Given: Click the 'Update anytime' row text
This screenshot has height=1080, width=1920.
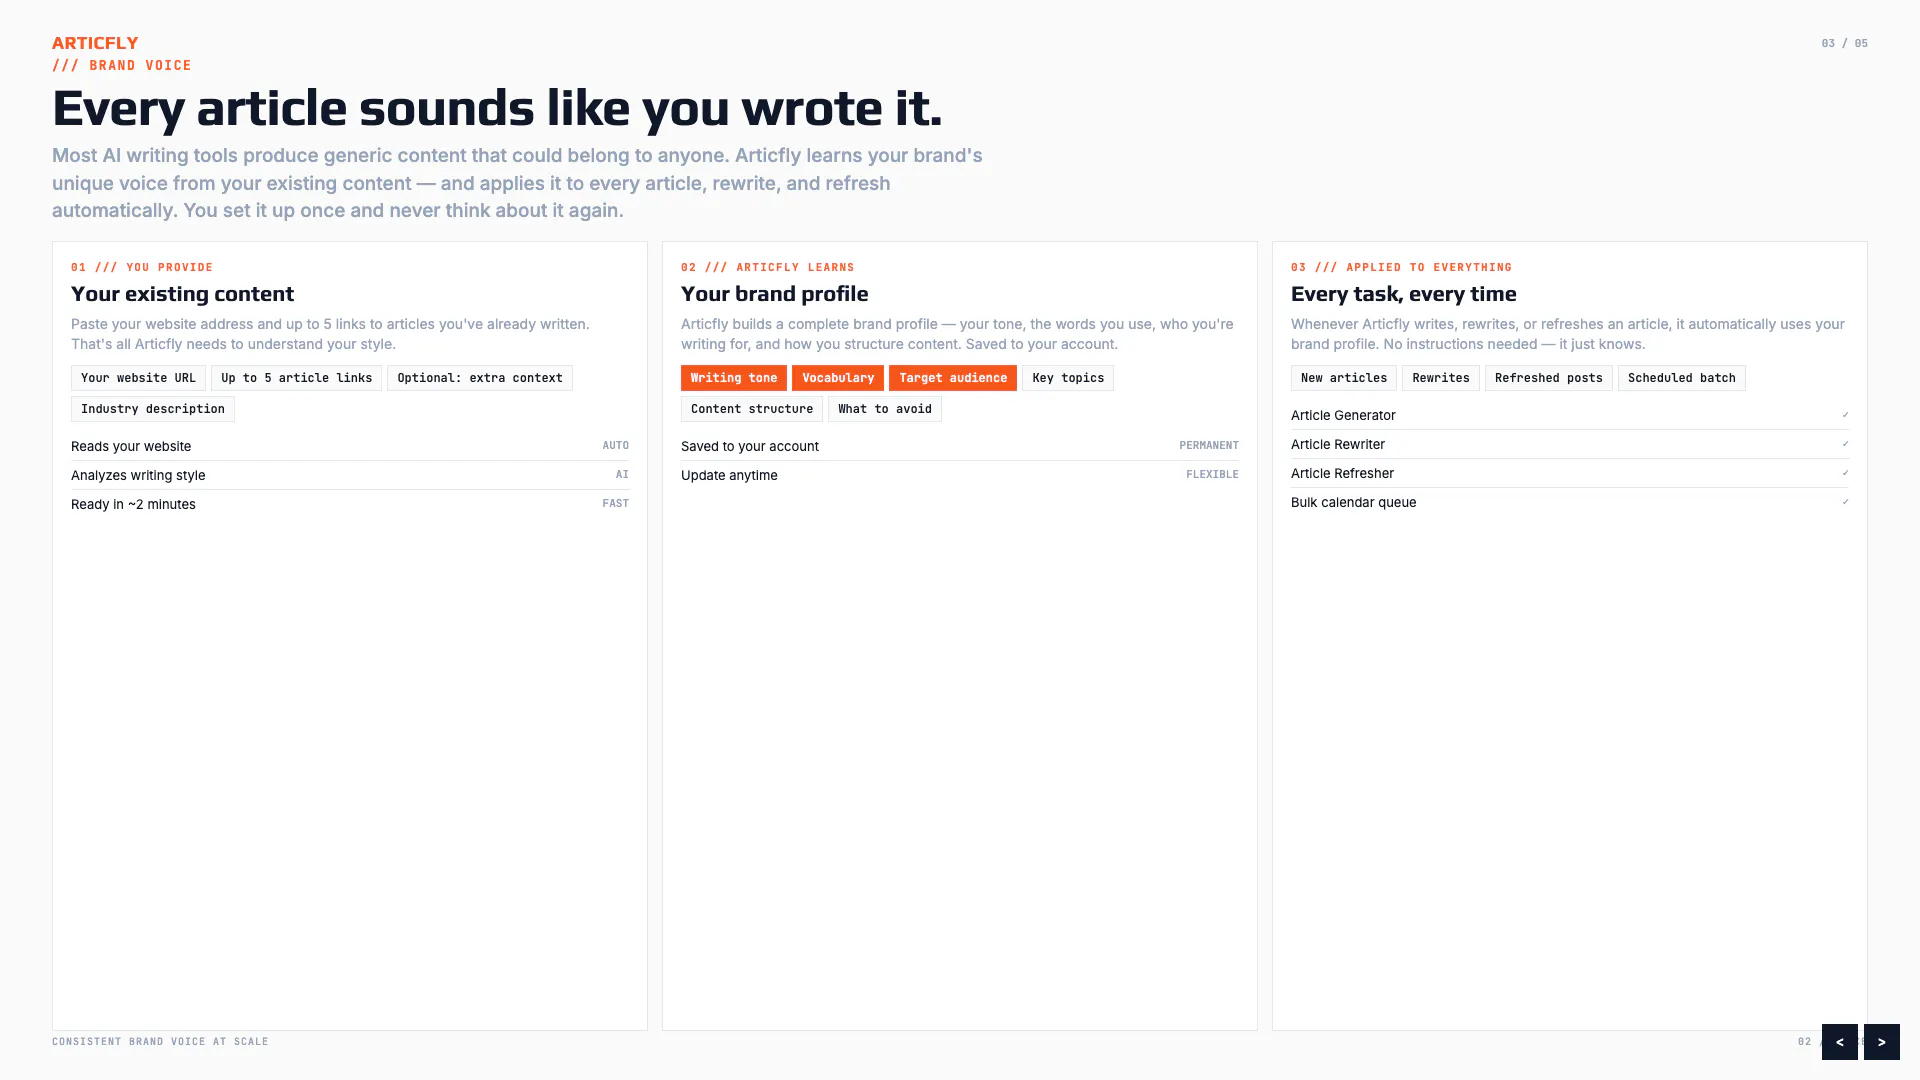Looking at the screenshot, I should tap(729, 475).
